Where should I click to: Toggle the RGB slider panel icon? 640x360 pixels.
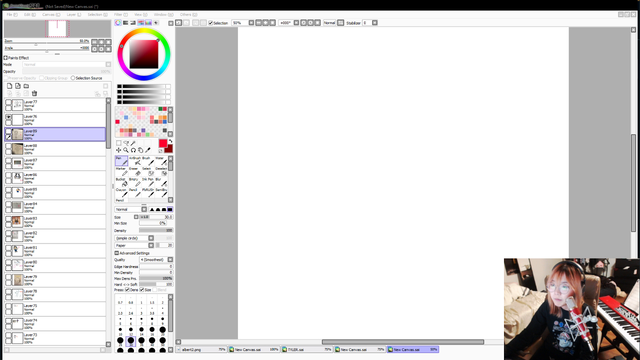(x=125, y=23)
